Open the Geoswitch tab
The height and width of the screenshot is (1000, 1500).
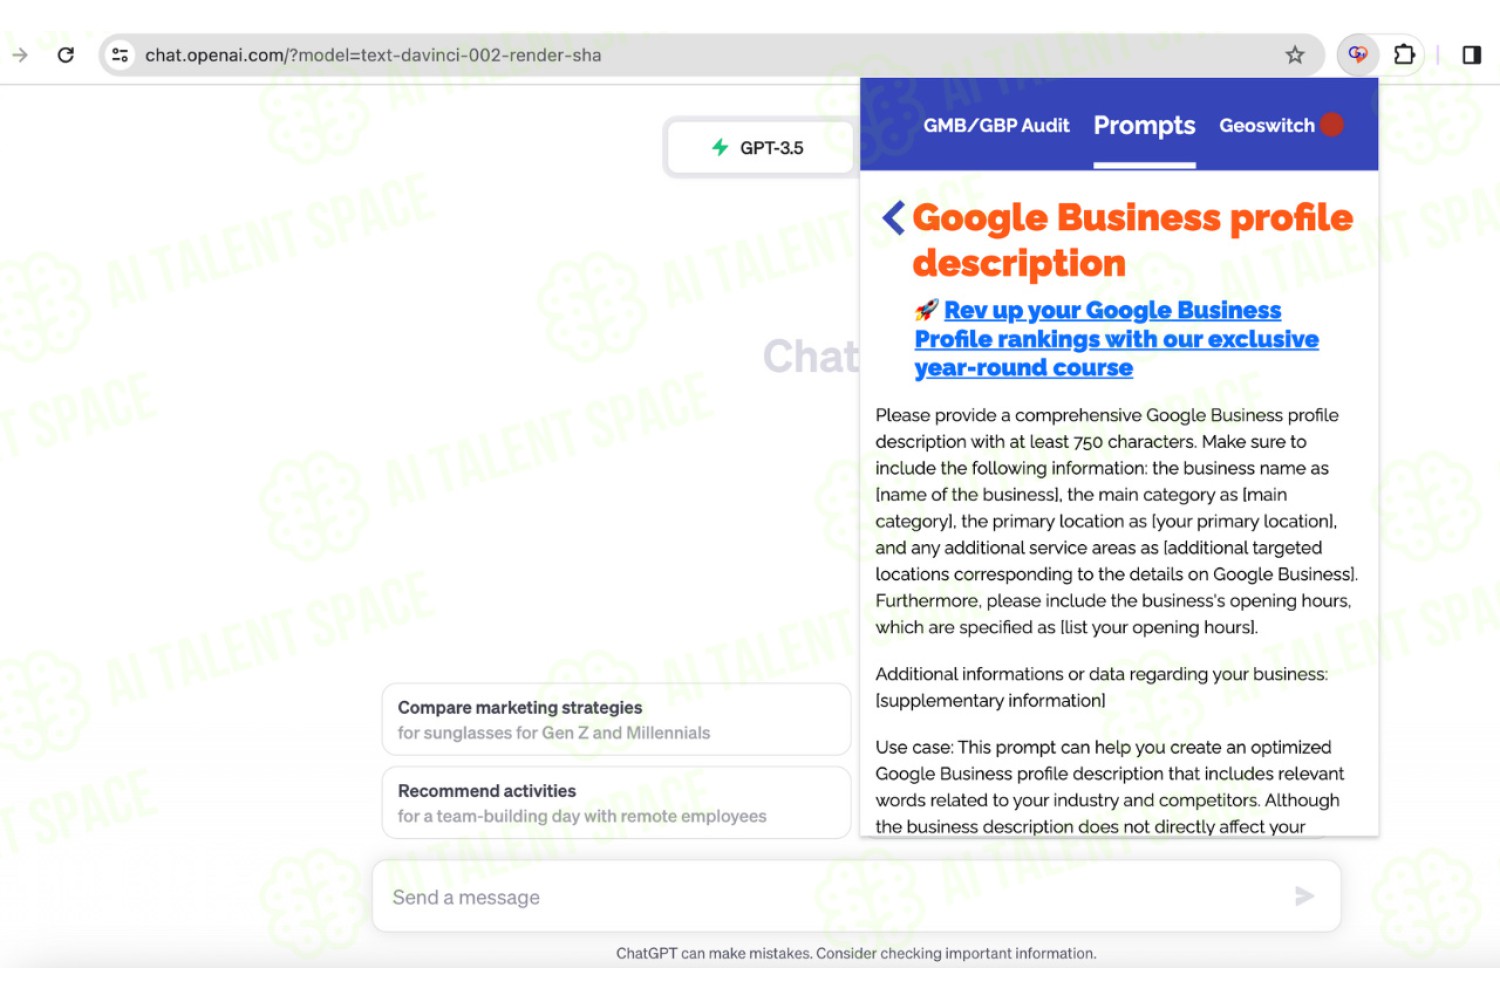[x=1266, y=126]
